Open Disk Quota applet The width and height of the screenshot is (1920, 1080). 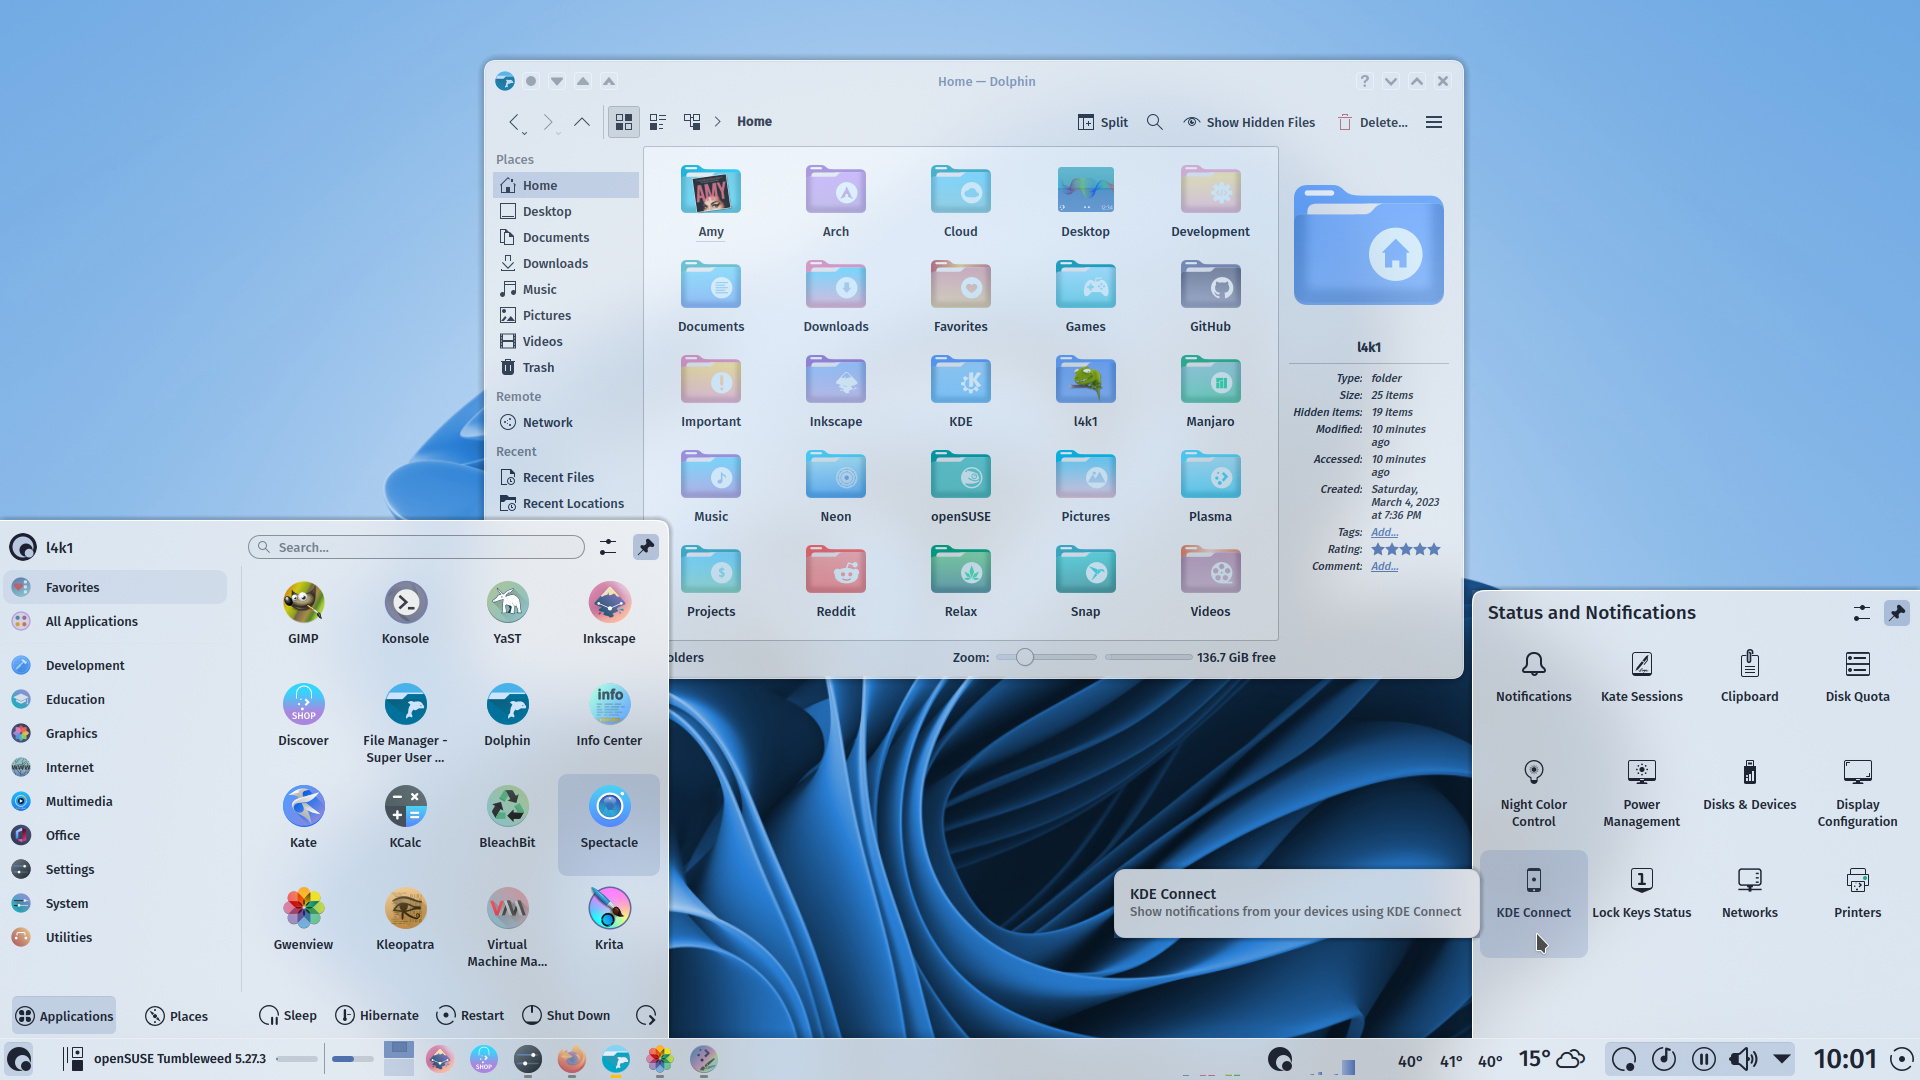click(x=1857, y=676)
